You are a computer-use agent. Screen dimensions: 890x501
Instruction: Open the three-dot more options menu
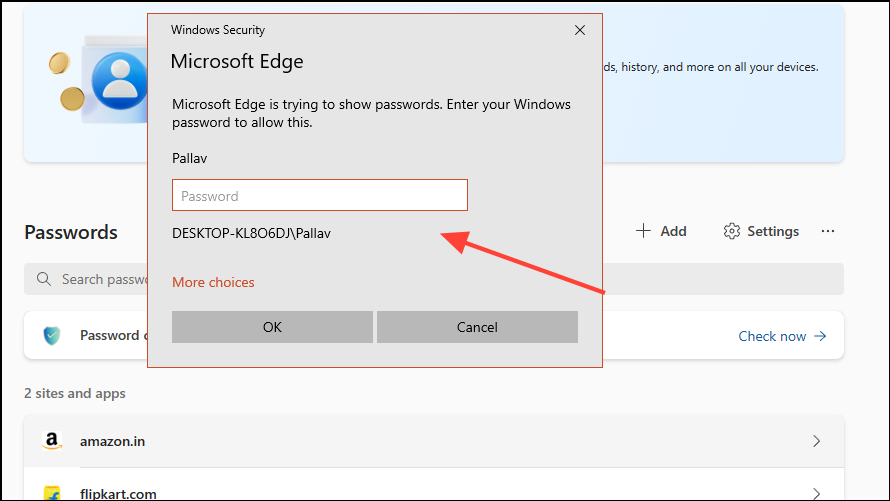[828, 231]
